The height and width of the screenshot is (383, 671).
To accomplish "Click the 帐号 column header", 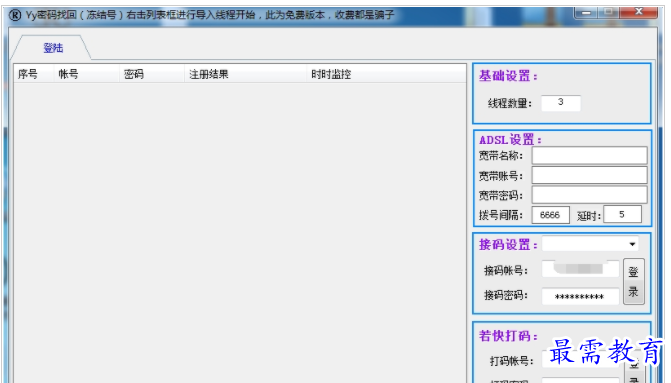I will click(x=86, y=74).
